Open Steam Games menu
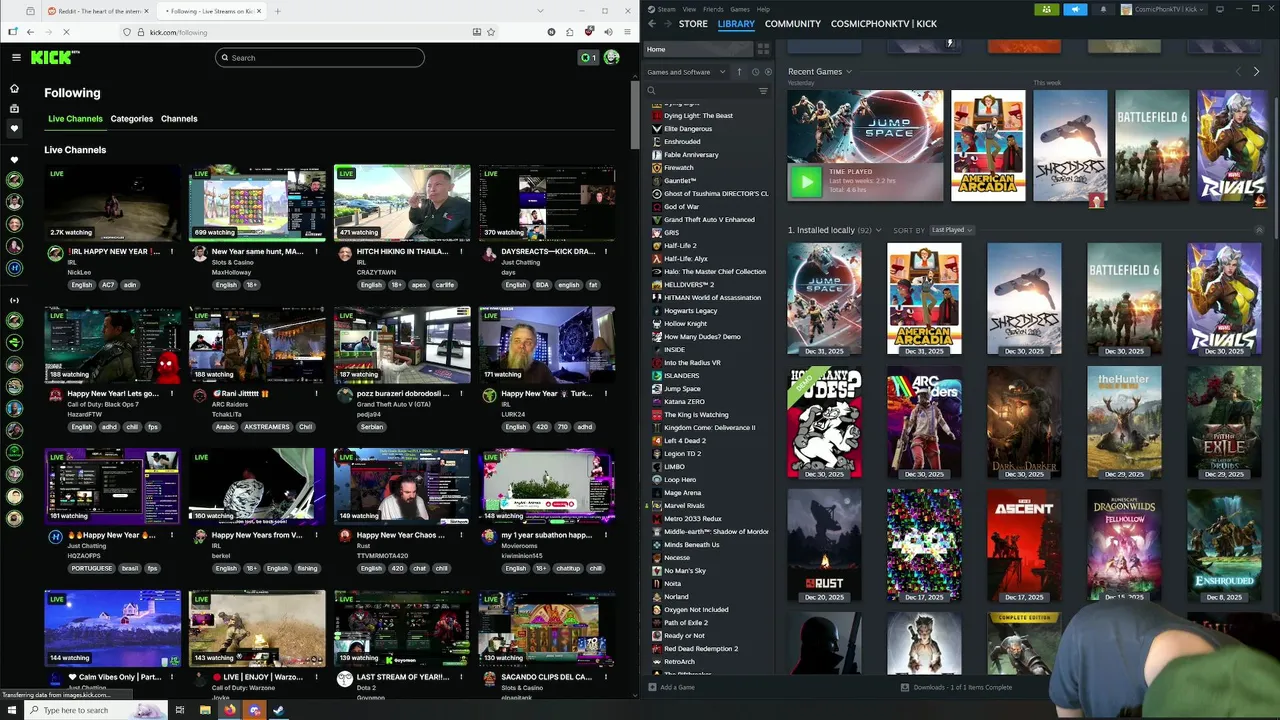Screen dimensions: 1280x720 pos(740,9)
